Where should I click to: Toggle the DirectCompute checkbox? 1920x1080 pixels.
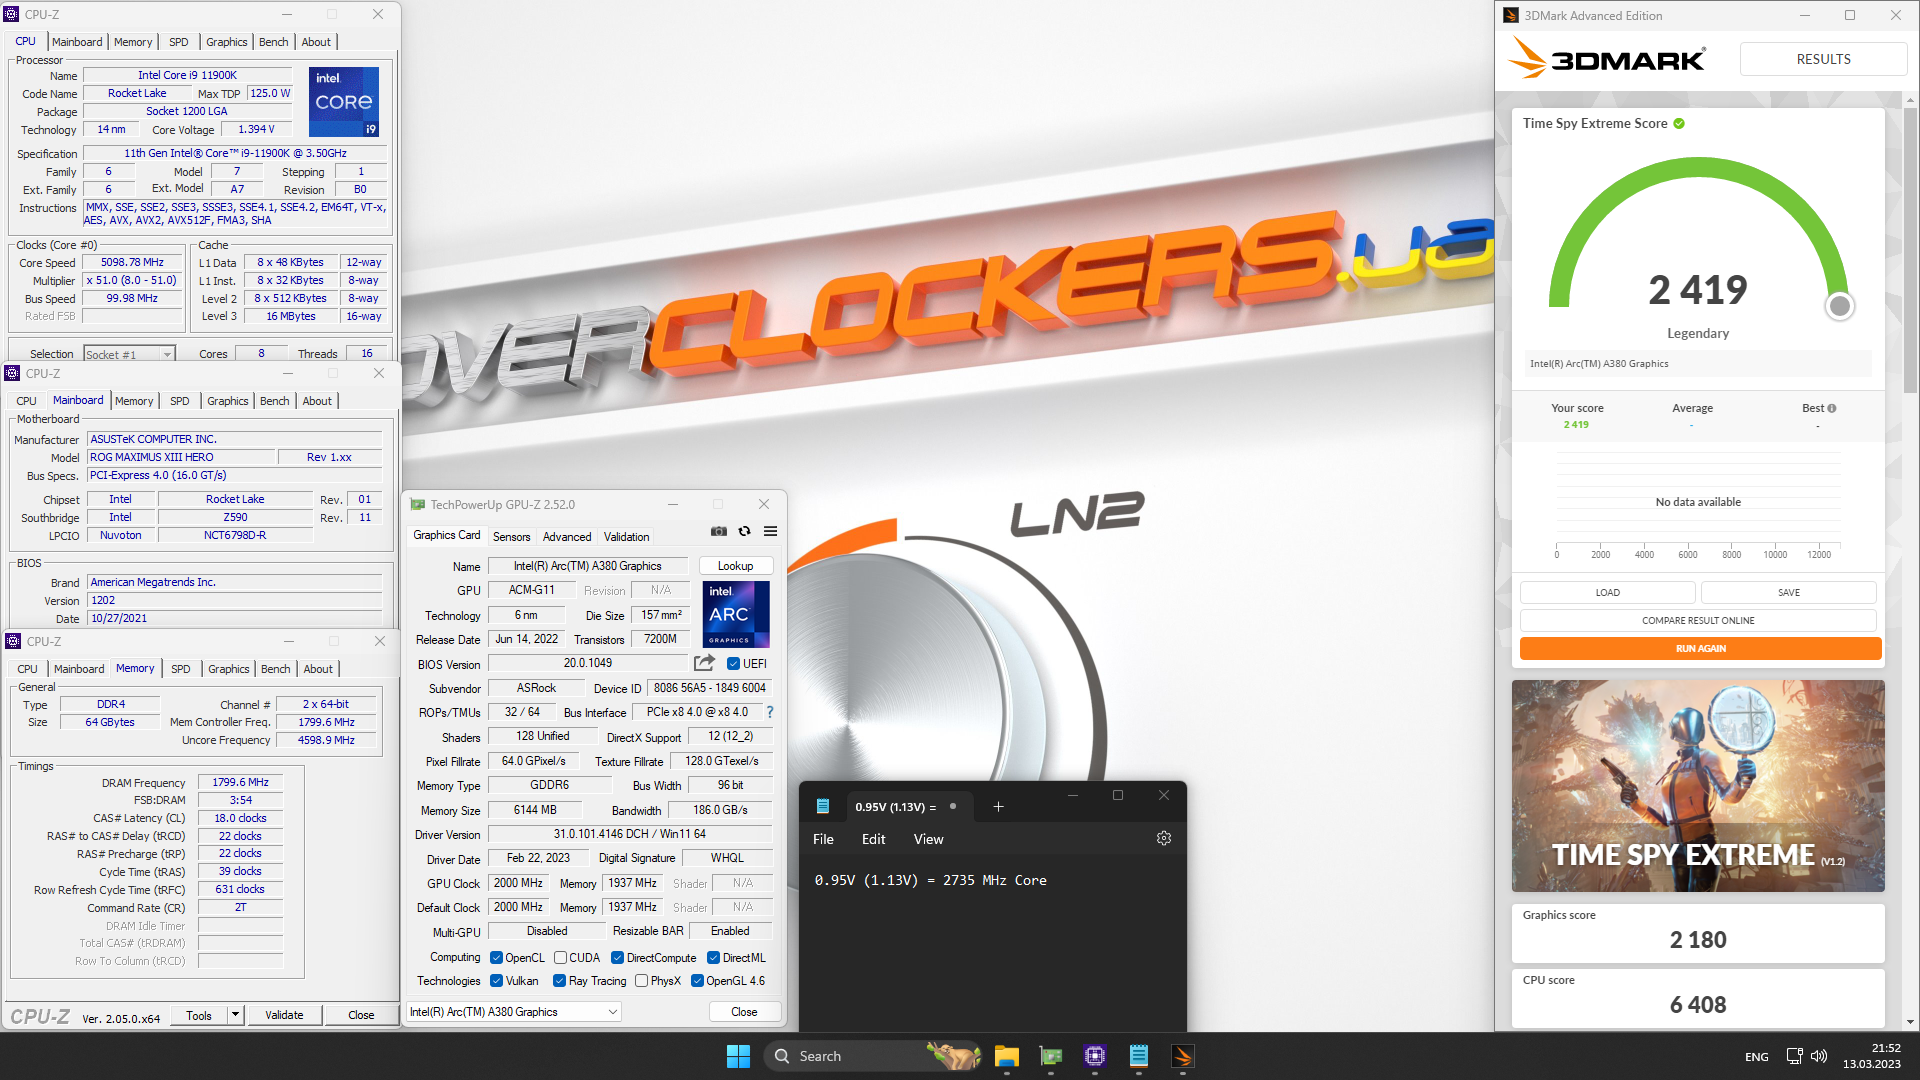click(617, 958)
